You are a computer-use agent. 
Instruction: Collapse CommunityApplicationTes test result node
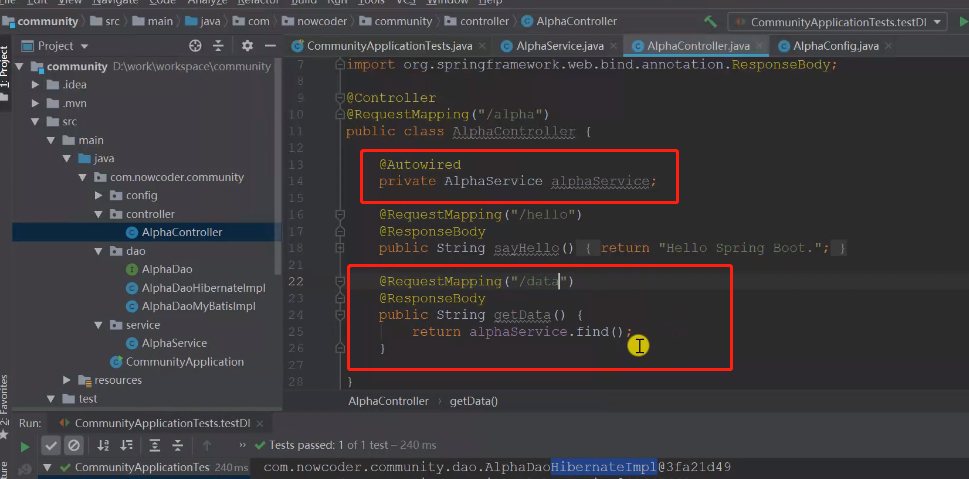tap(47, 467)
